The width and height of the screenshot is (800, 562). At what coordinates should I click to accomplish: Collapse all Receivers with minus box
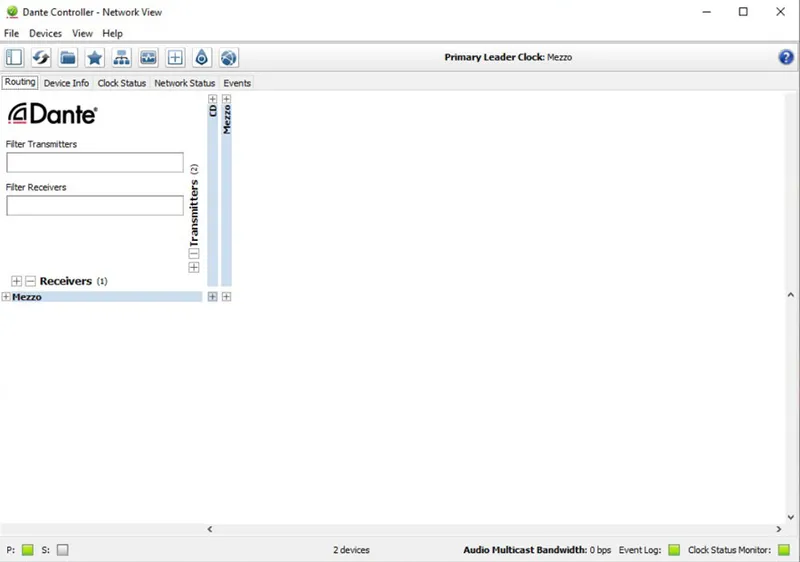(31, 281)
